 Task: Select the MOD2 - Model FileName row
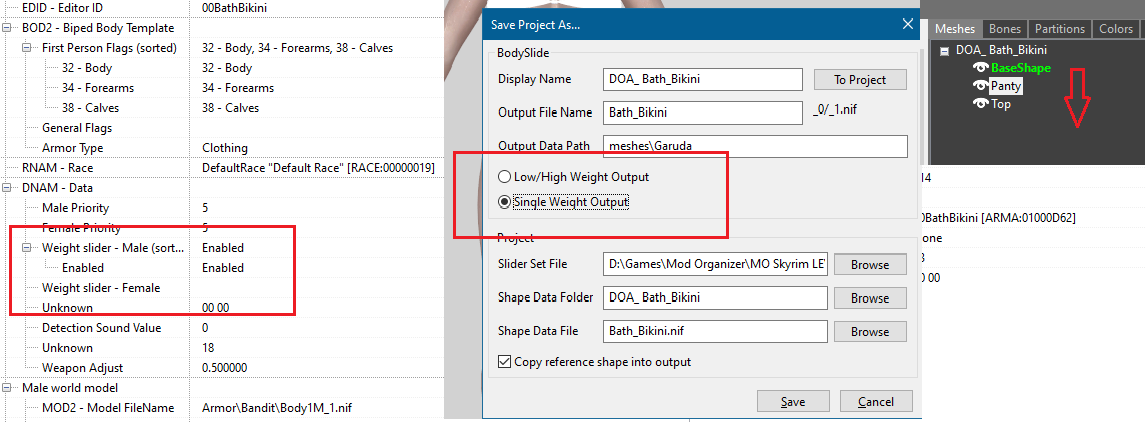coord(222,407)
